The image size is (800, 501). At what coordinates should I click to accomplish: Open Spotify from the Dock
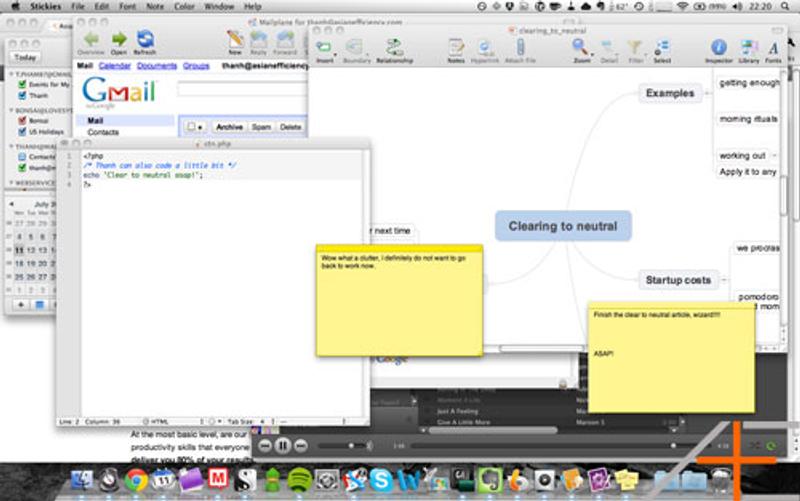tap(299, 480)
